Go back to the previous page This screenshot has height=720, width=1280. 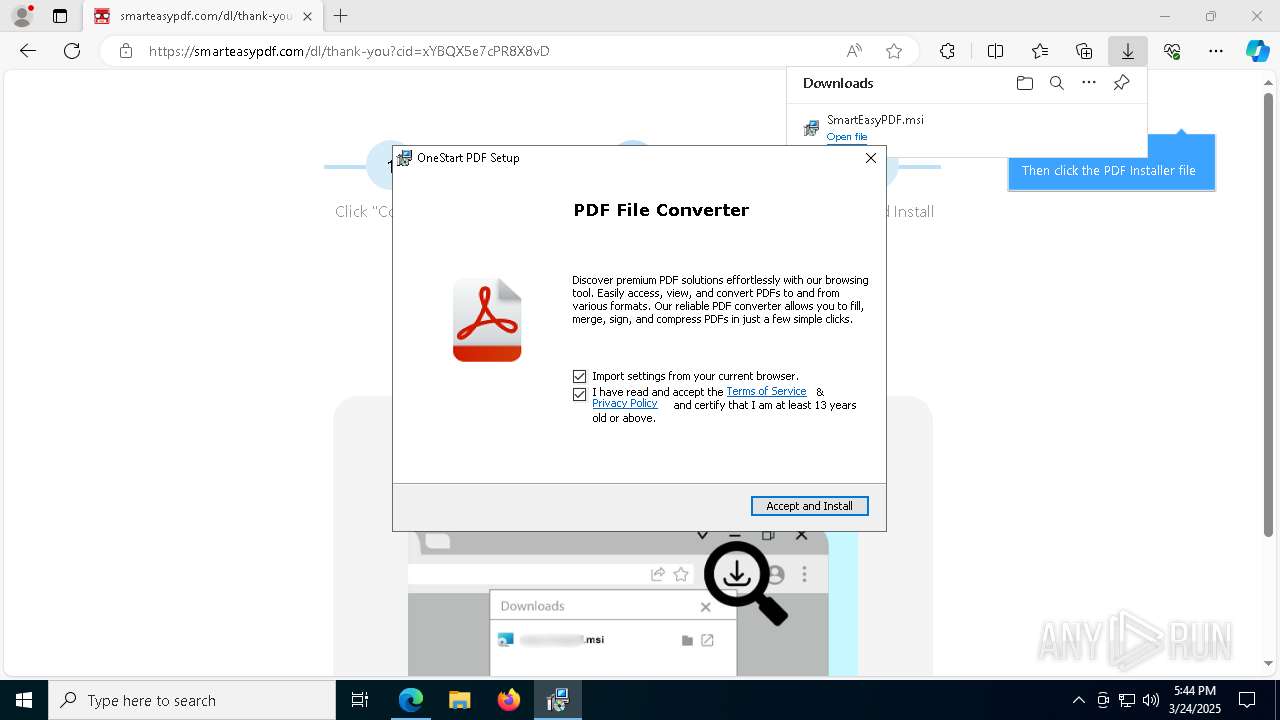click(28, 51)
